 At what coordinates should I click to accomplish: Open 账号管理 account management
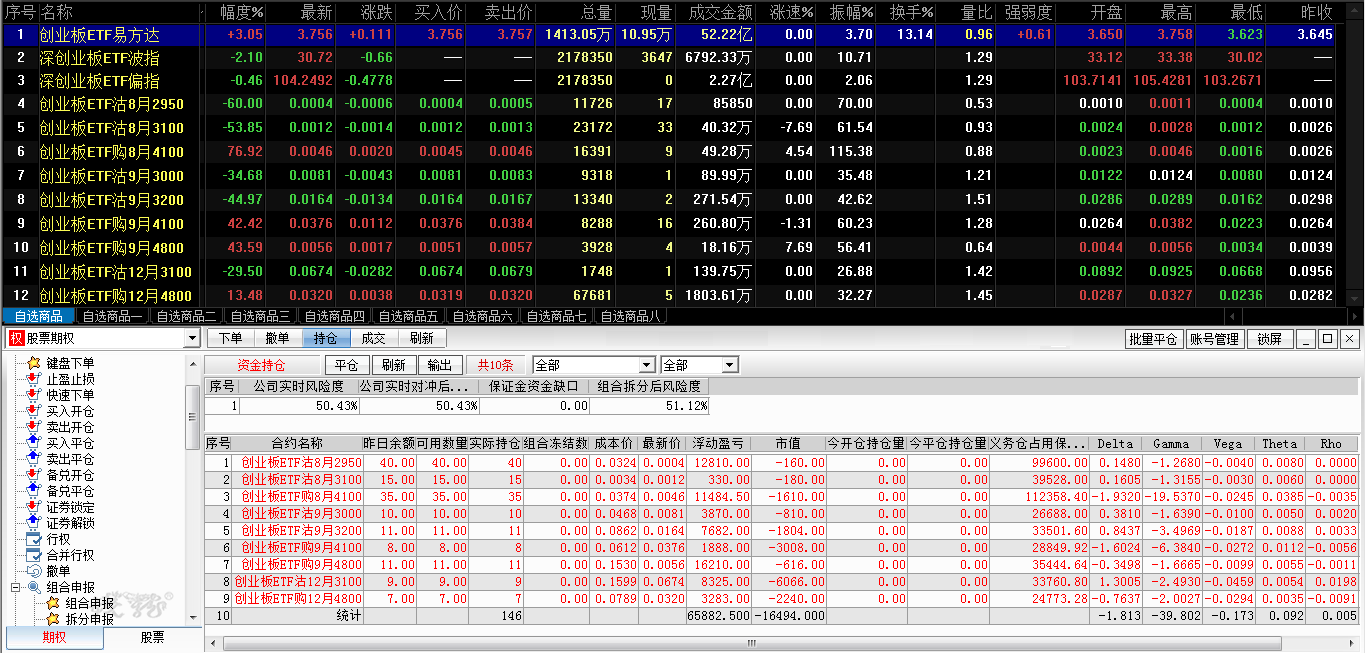pyautogui.click(x=1214, y=339)
